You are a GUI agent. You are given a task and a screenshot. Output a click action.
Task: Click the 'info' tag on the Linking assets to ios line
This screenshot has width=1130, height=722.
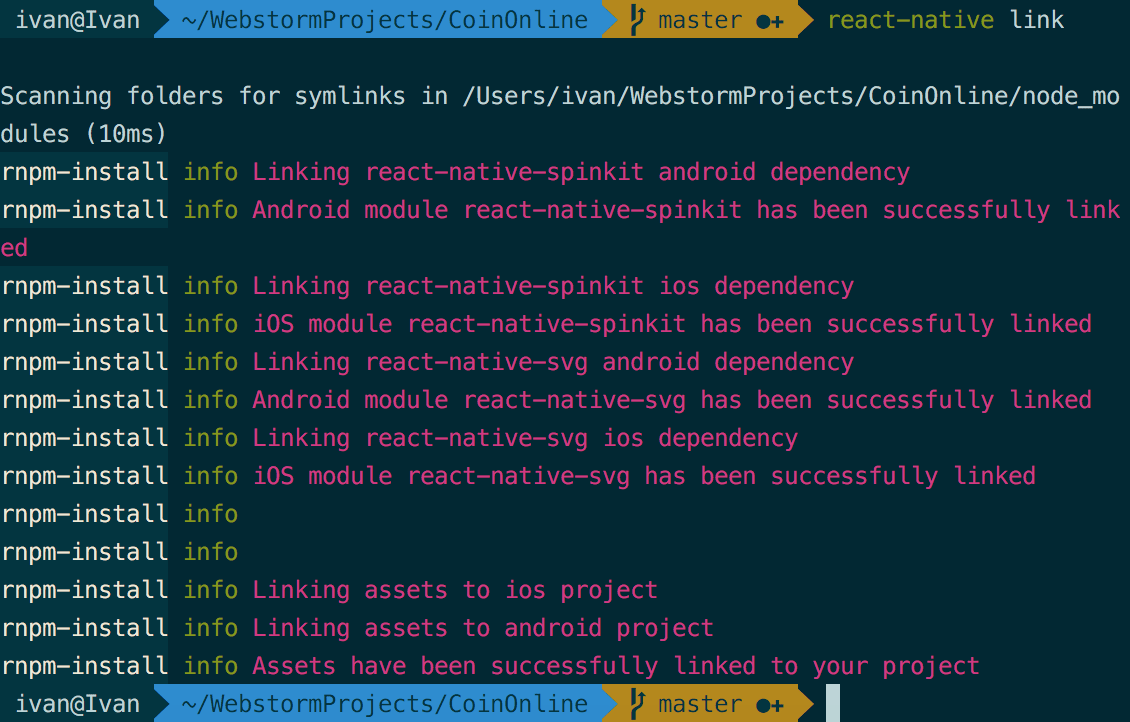210,589
